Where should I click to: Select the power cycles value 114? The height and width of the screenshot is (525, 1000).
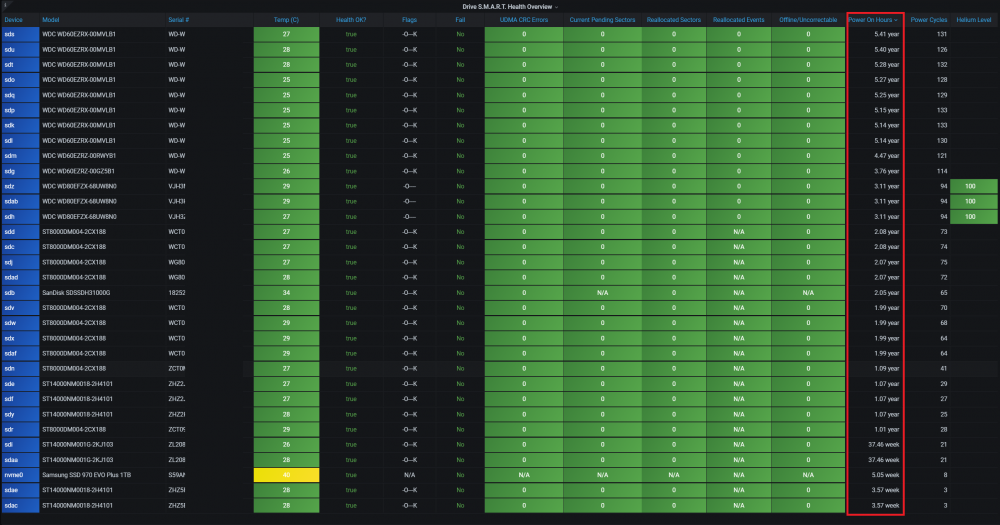[x=941, y=171]
